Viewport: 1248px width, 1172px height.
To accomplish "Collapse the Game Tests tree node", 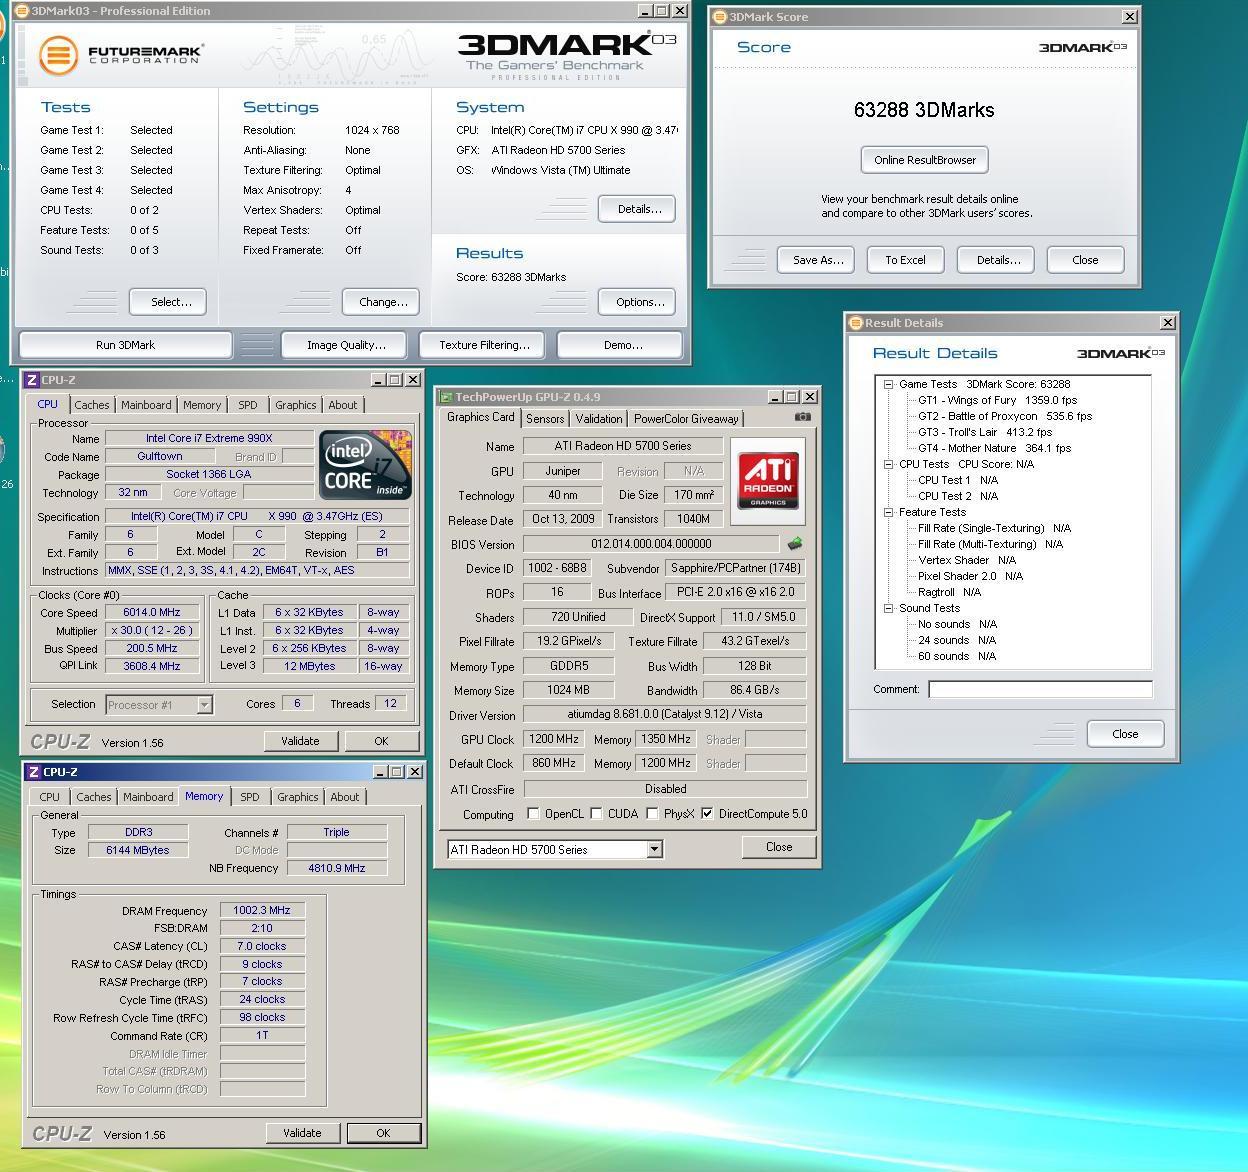I will pyautogui.click(x=888, y=384).
